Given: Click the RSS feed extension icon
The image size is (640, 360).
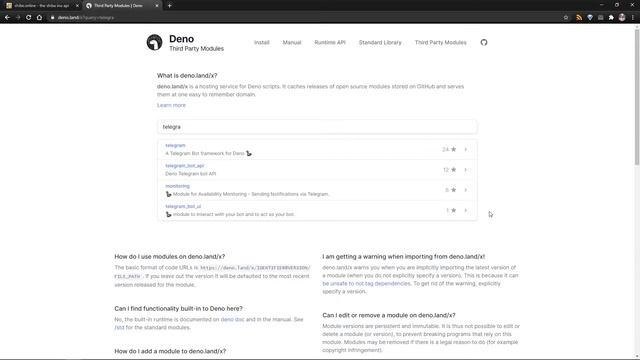Looking at the screenshot, I should pyautogui.click(x=579, y=18).
